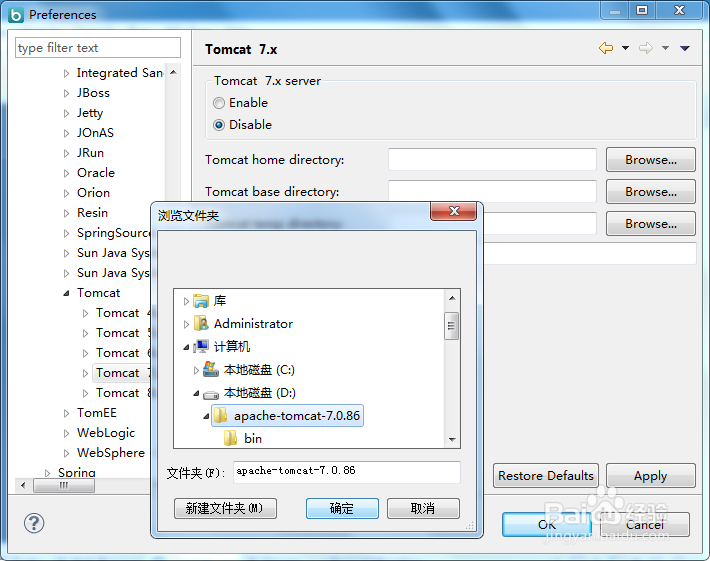Expand the 库 node in folder dialog
This screenshot has height=561, width=710.
(x=186, y=301)
